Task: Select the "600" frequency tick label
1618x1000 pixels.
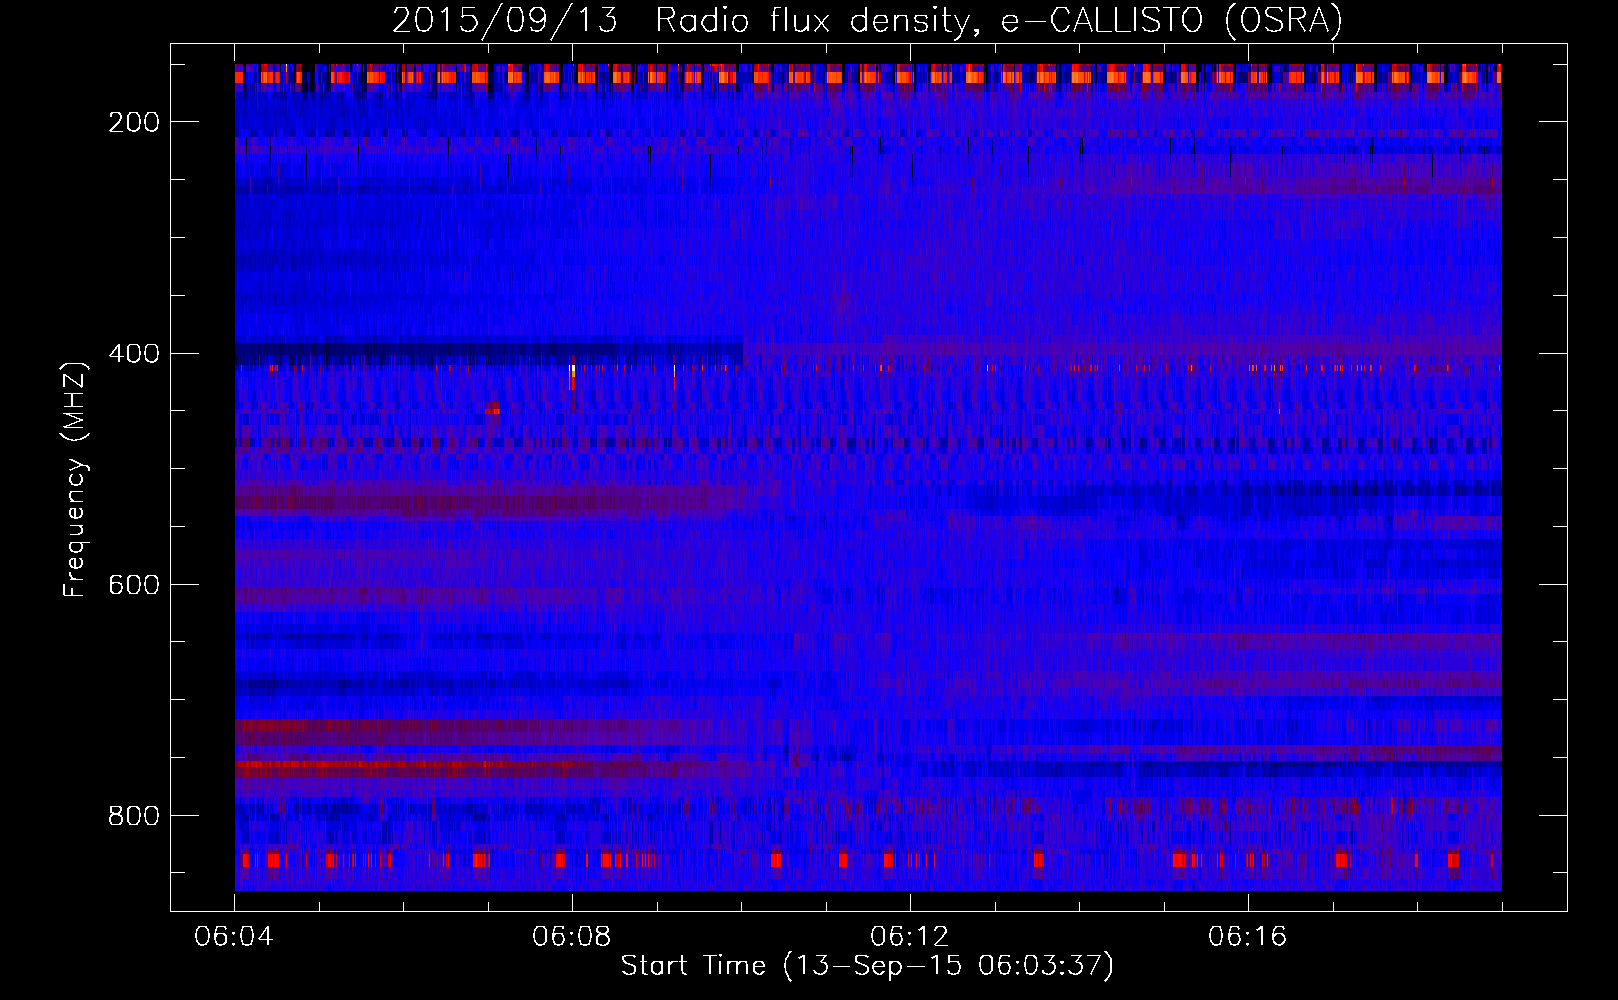Action: click(x=134, y=585)
